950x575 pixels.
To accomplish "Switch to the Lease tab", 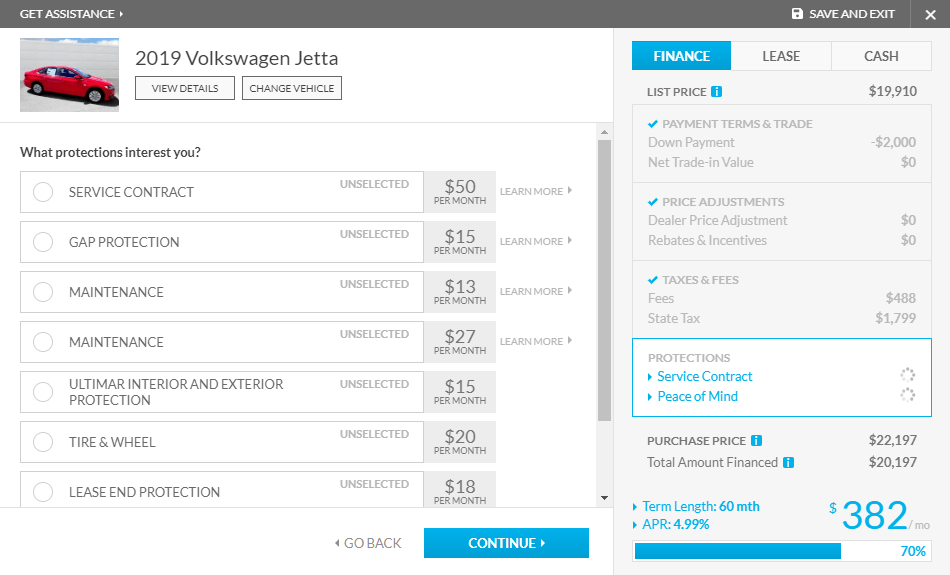I will coord(781,56).
